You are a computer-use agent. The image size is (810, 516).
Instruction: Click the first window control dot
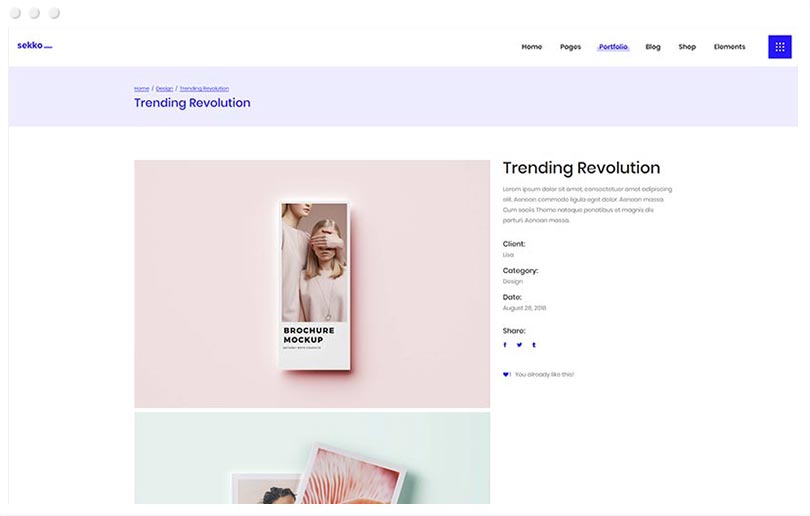point(16,13)
